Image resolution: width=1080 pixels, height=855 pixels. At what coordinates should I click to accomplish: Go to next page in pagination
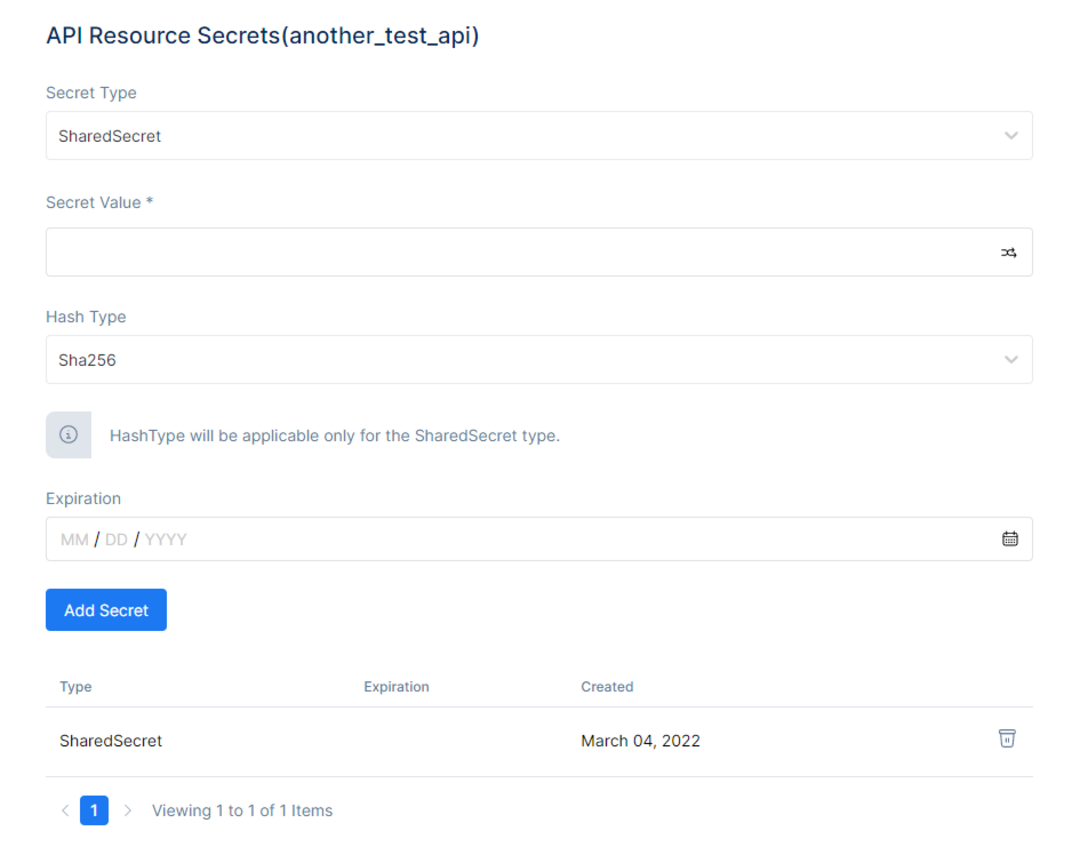coord(127,810)
